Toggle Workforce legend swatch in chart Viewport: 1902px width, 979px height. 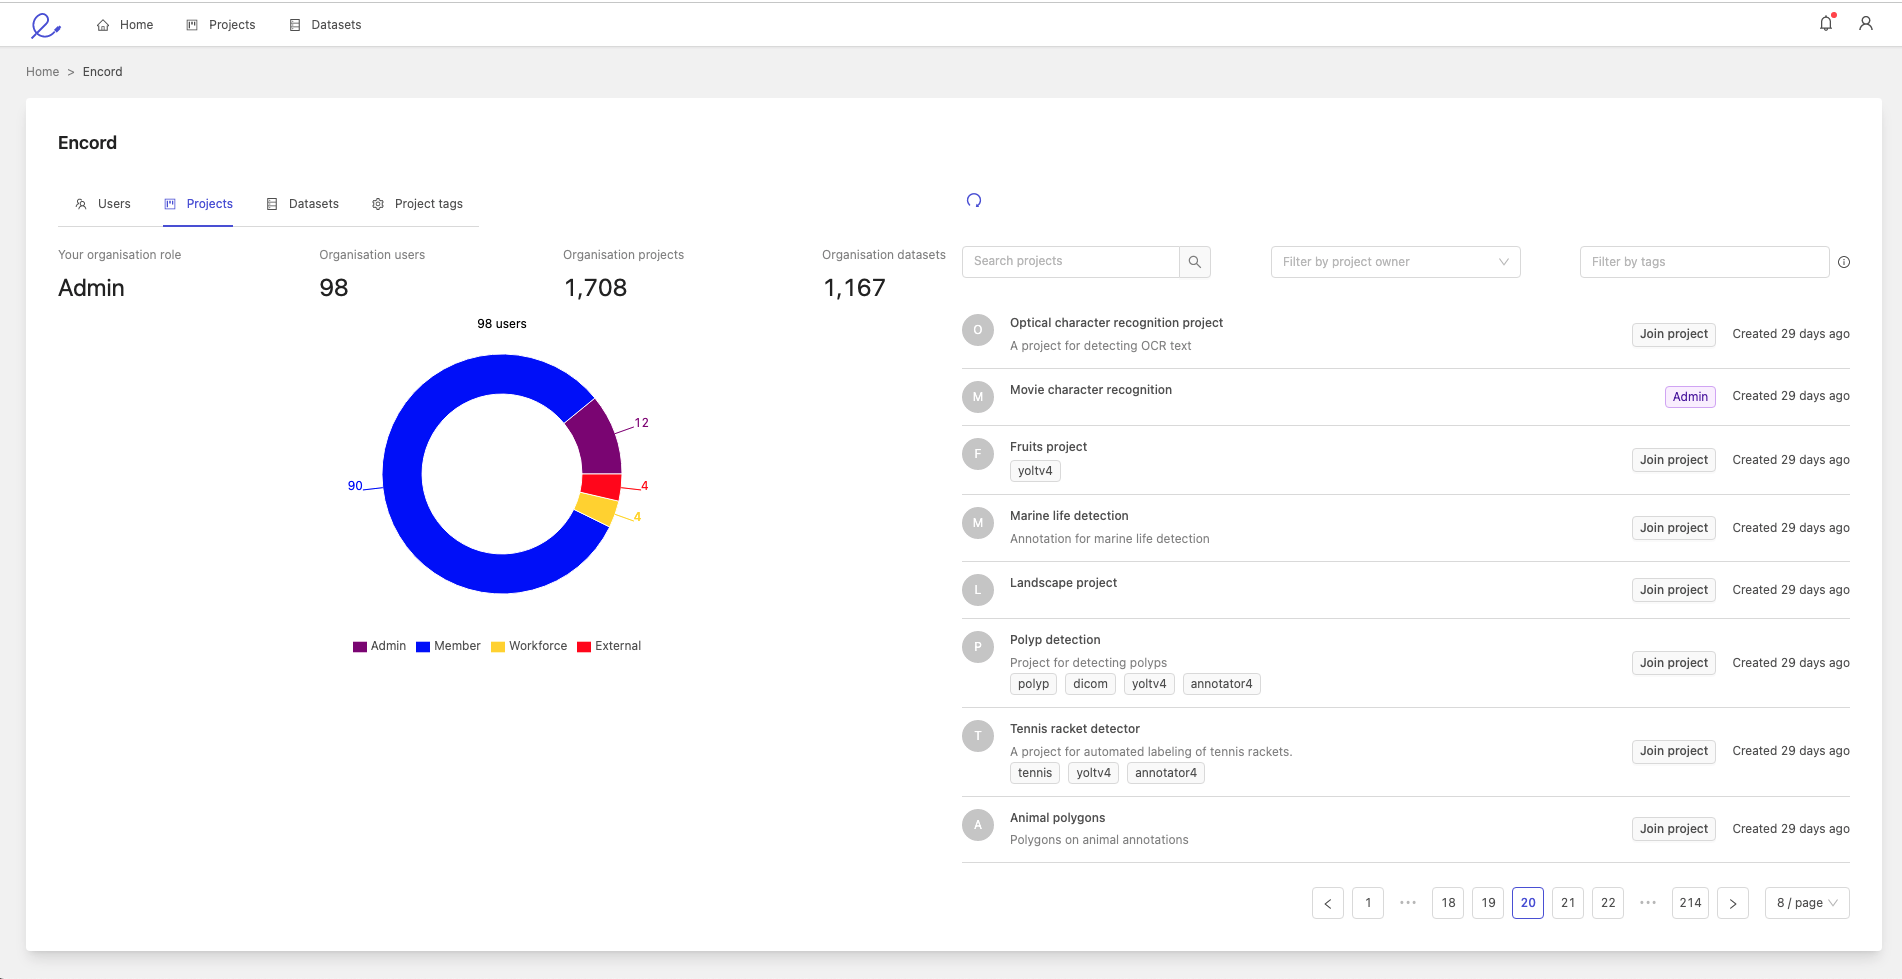tap(498, 647)
